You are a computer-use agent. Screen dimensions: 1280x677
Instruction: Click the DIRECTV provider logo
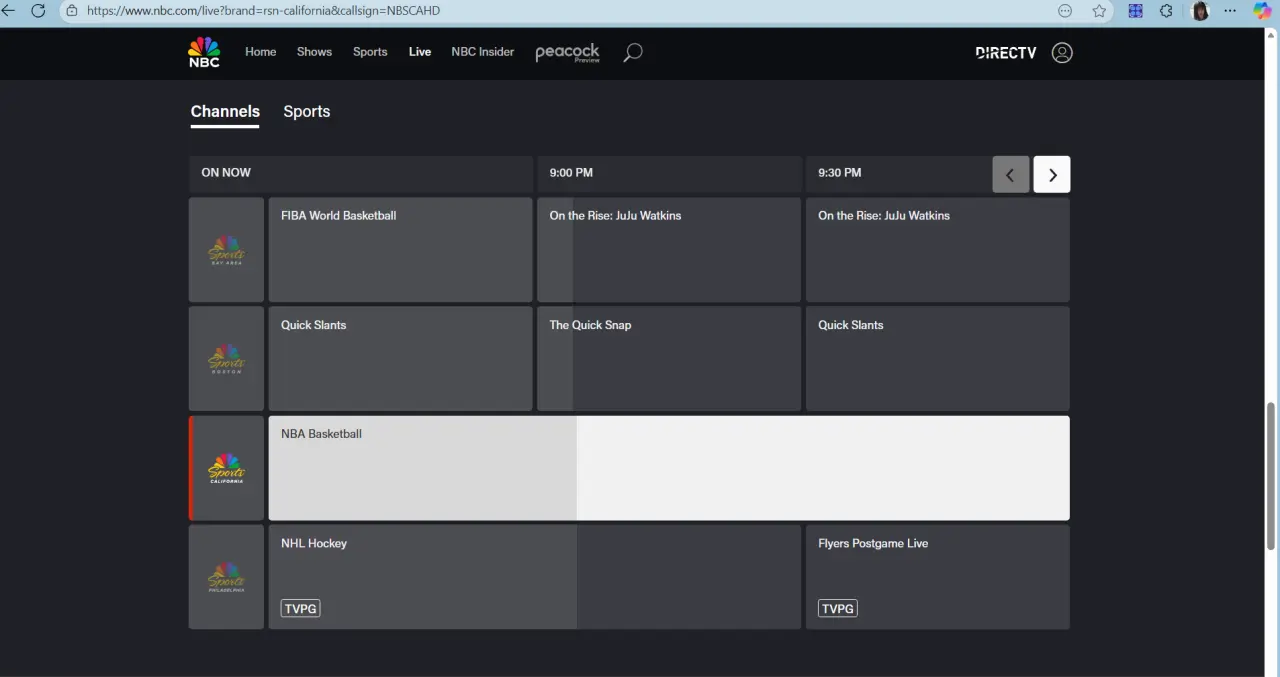coord(1006,52)
